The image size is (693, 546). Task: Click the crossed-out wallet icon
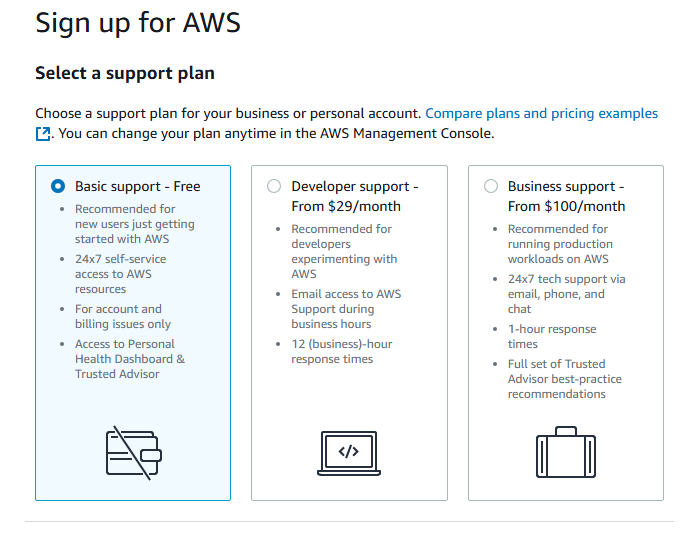(133, 453)
